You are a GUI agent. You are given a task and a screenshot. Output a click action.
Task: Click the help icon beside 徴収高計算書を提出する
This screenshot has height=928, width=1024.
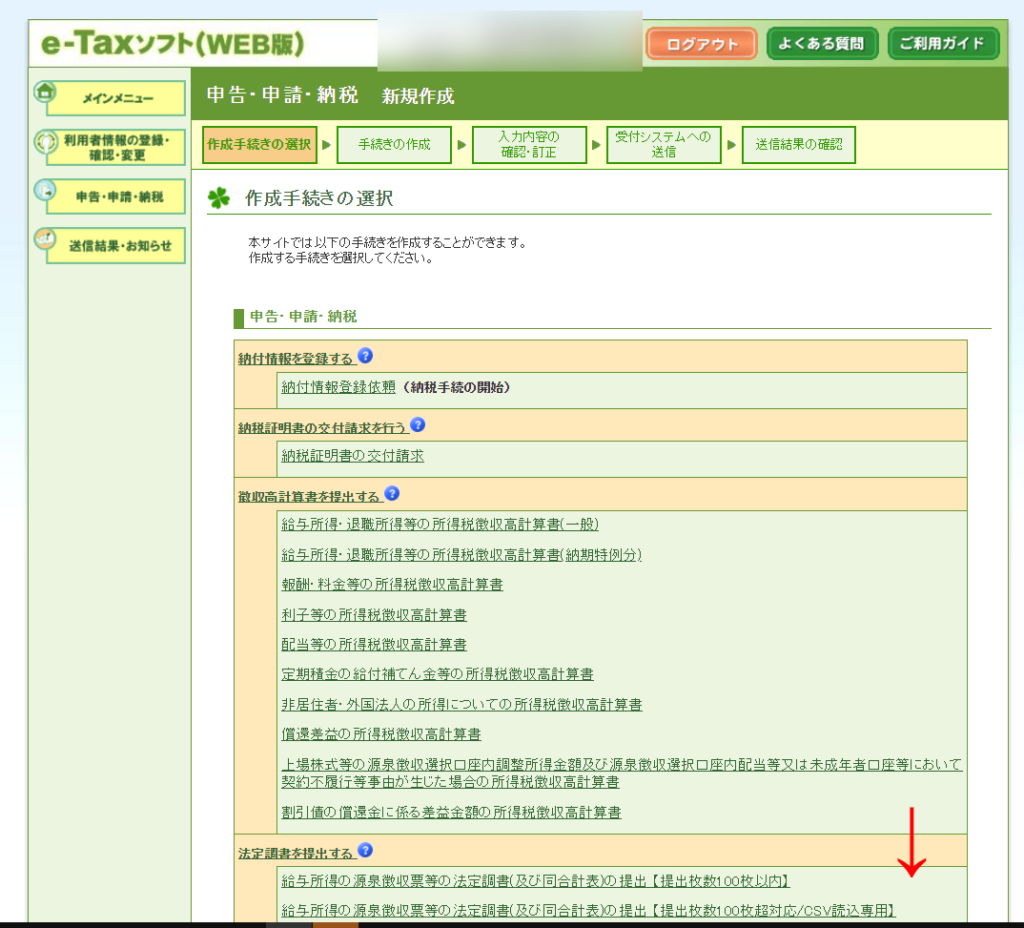[392, 494]
